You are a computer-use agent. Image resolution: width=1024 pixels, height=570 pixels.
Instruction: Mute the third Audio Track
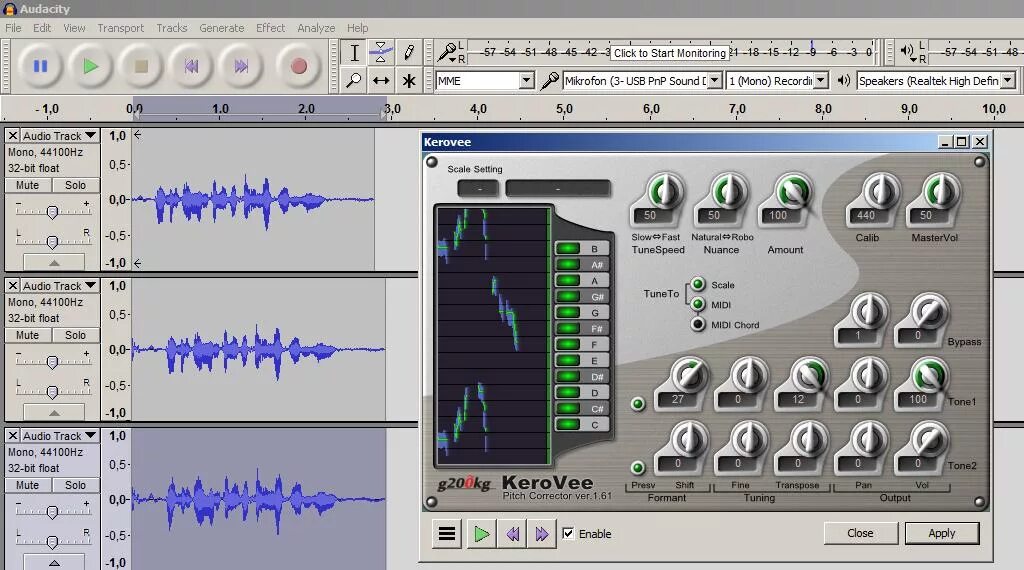click(x=27, y=485)
